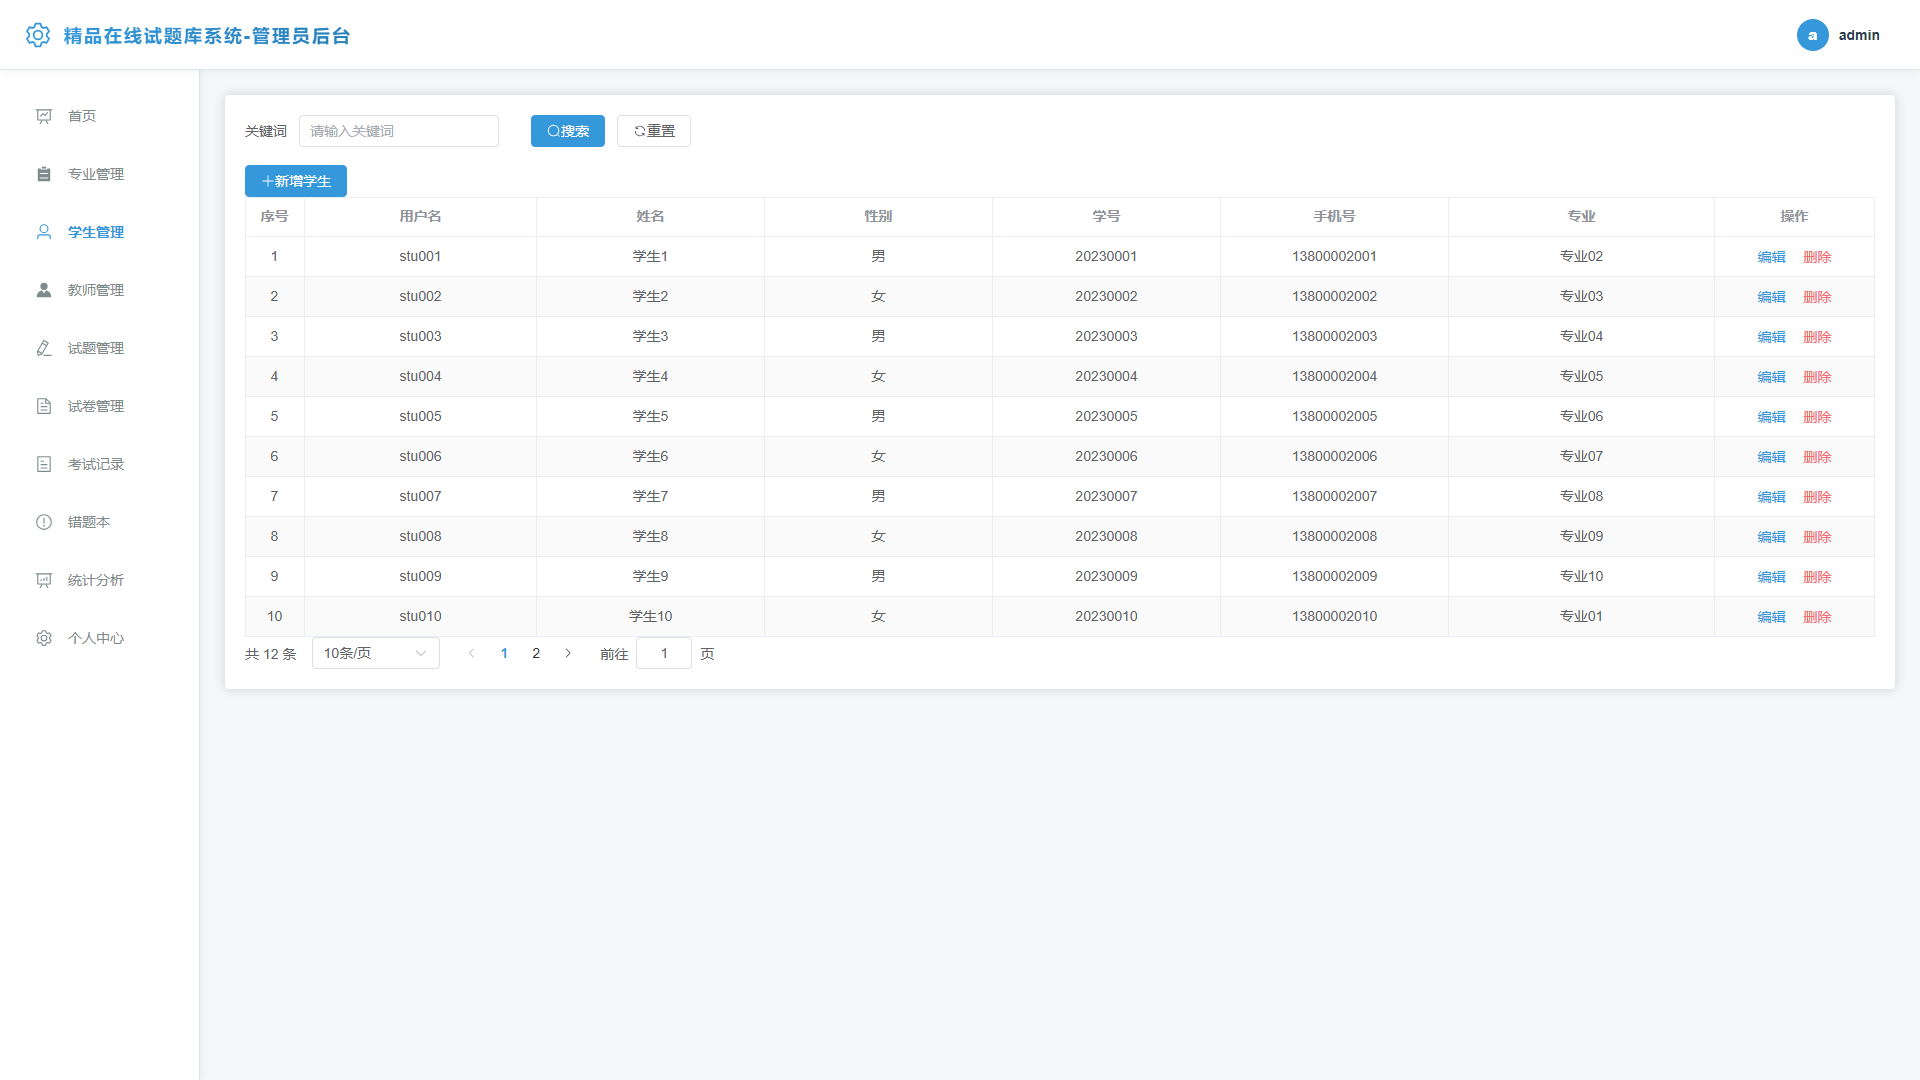Go to next page arrow
The width and height of the screenshot is (1920, 1080).
[568, 653]
